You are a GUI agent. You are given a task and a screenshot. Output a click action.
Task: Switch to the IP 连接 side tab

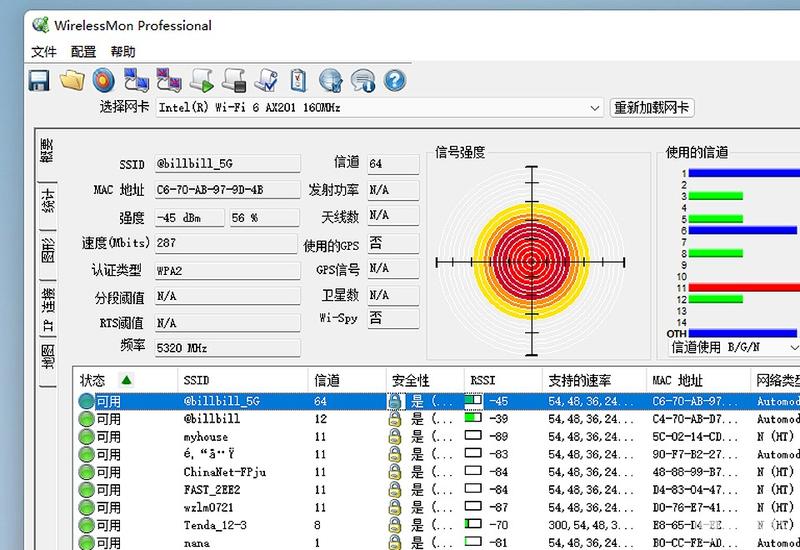[x=47, y=308]
